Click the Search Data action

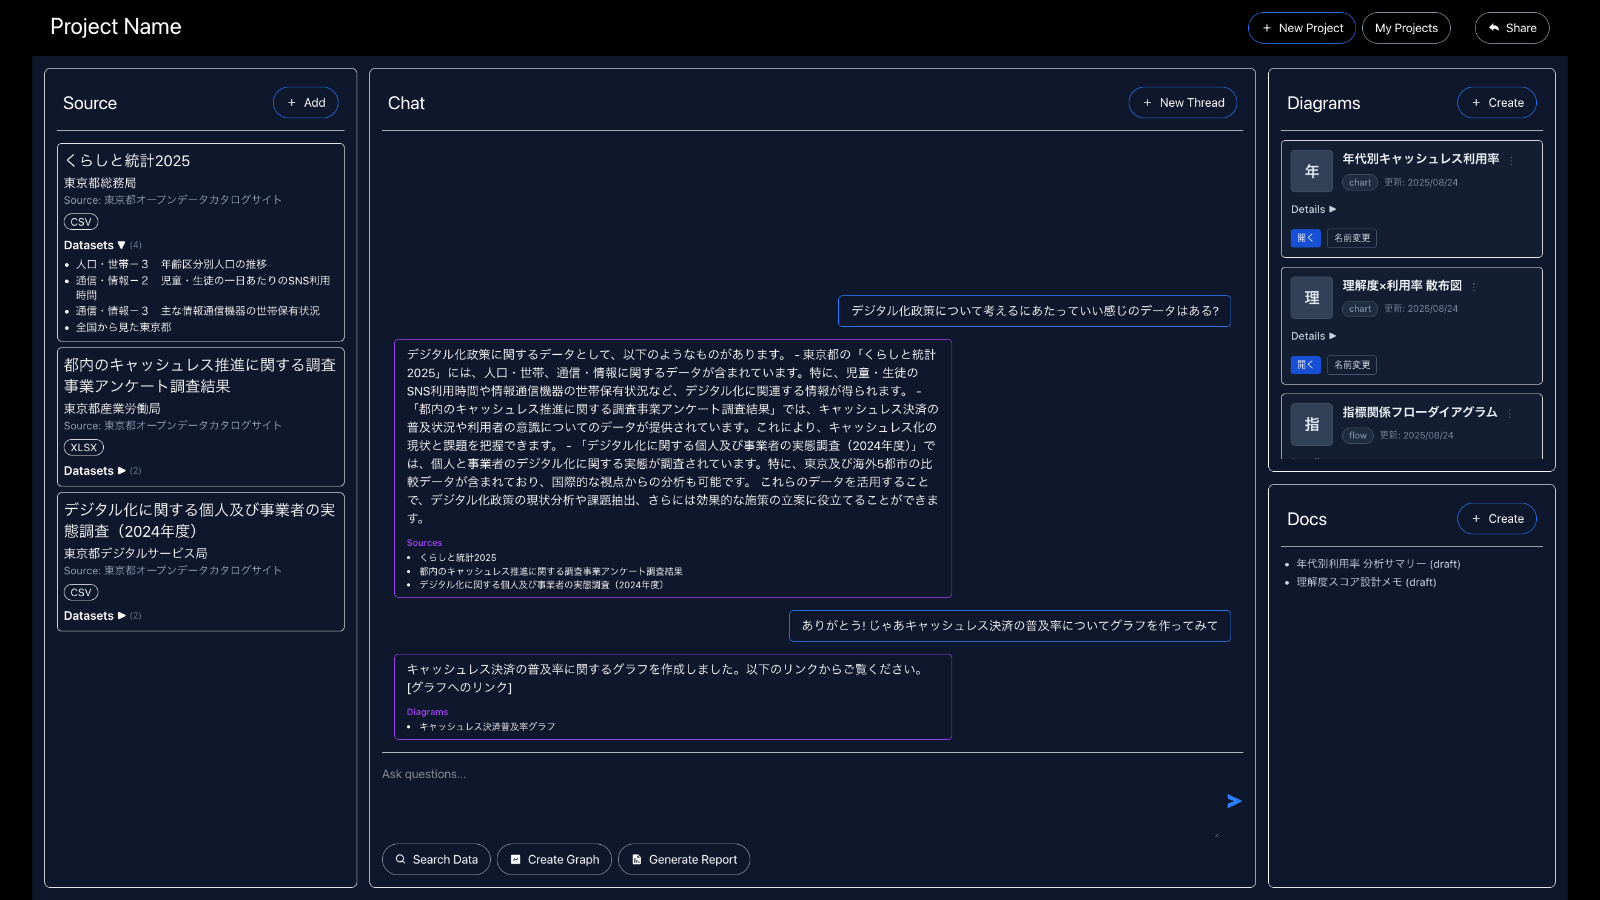(x=436, y=859)
